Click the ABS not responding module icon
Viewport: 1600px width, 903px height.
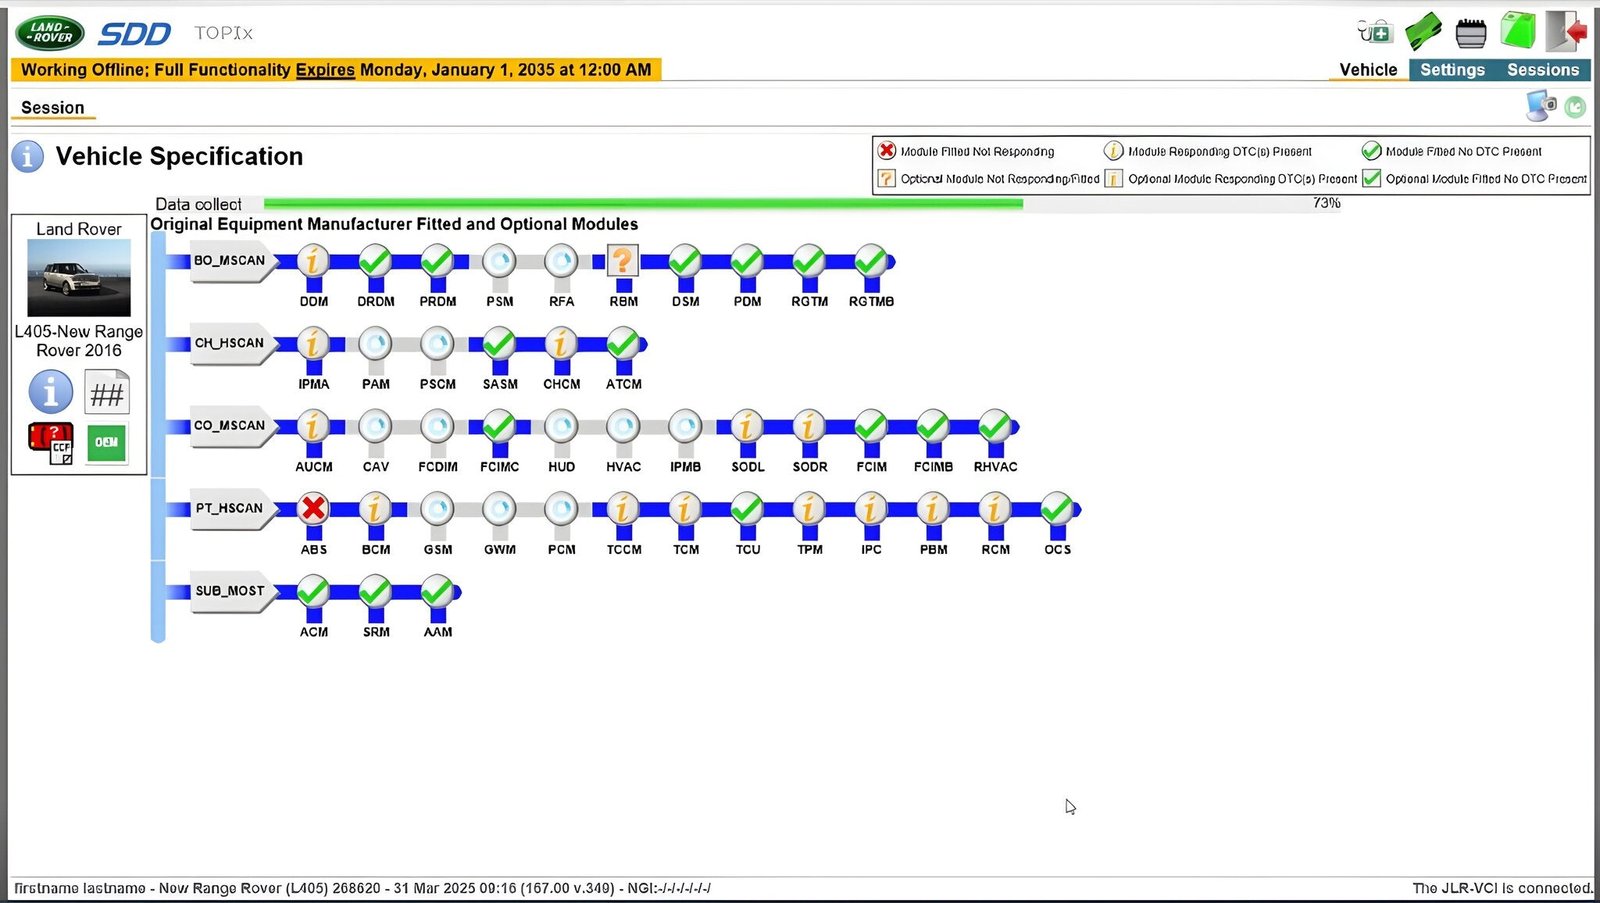[x=313, y=510]
